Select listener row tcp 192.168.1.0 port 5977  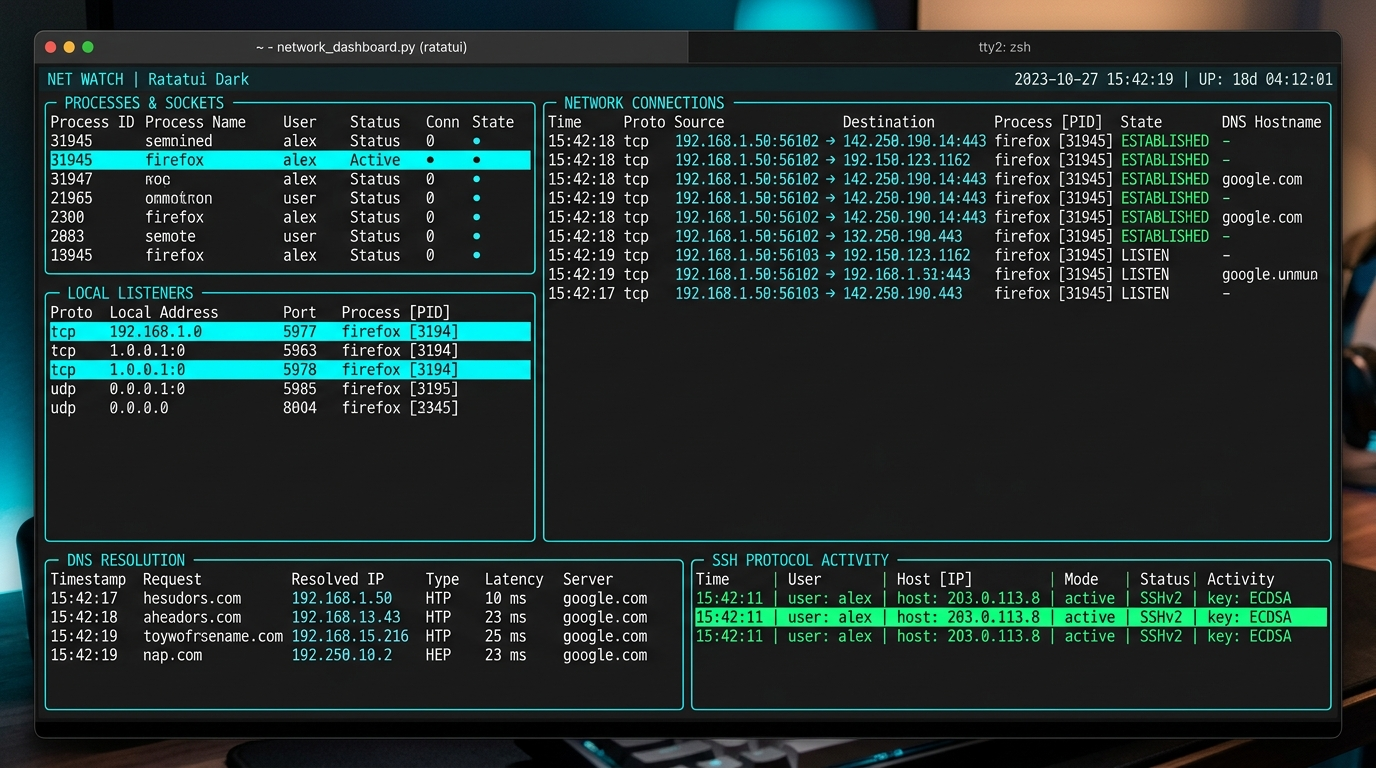coord(290,331)
